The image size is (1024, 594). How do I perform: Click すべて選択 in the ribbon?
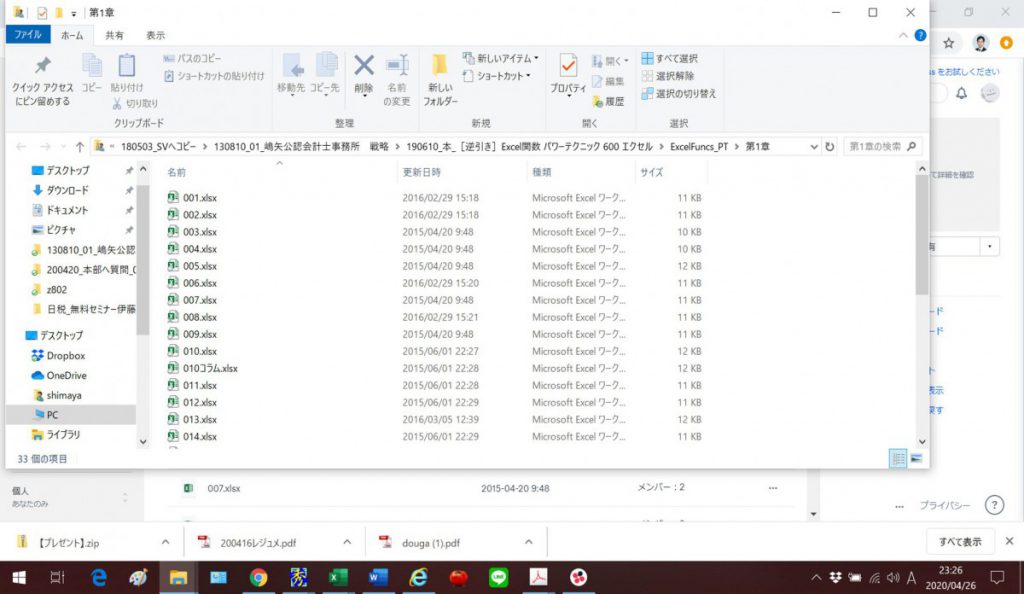[x=670, y=58]
